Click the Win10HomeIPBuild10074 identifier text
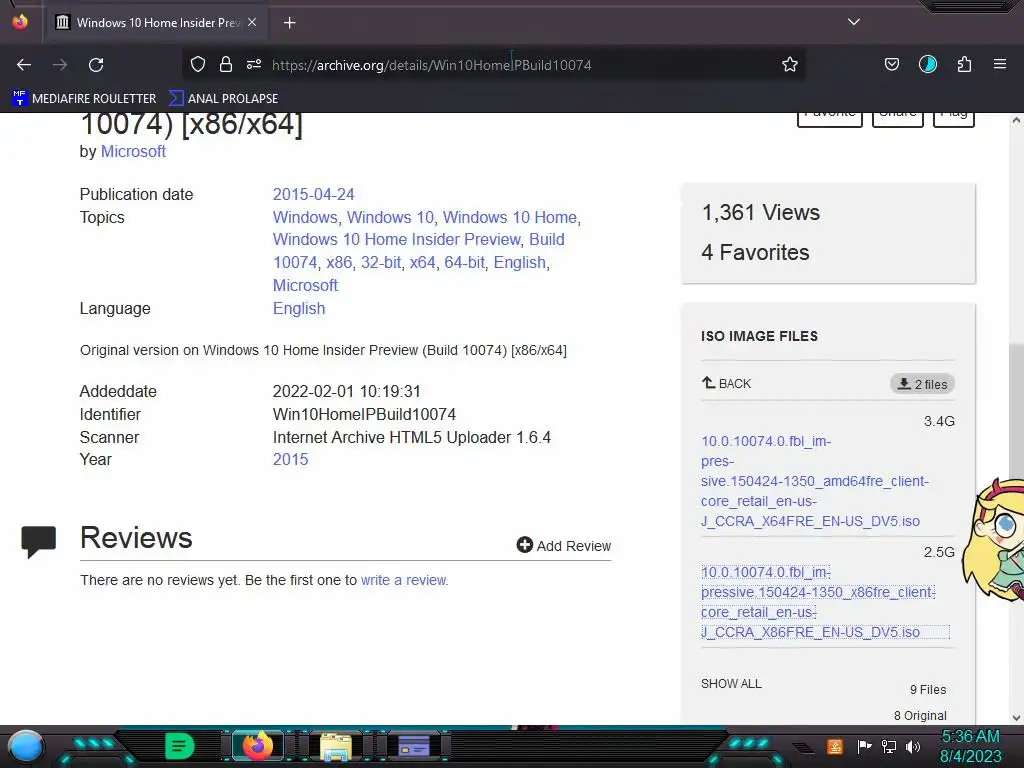 click(x=364, y=414)
